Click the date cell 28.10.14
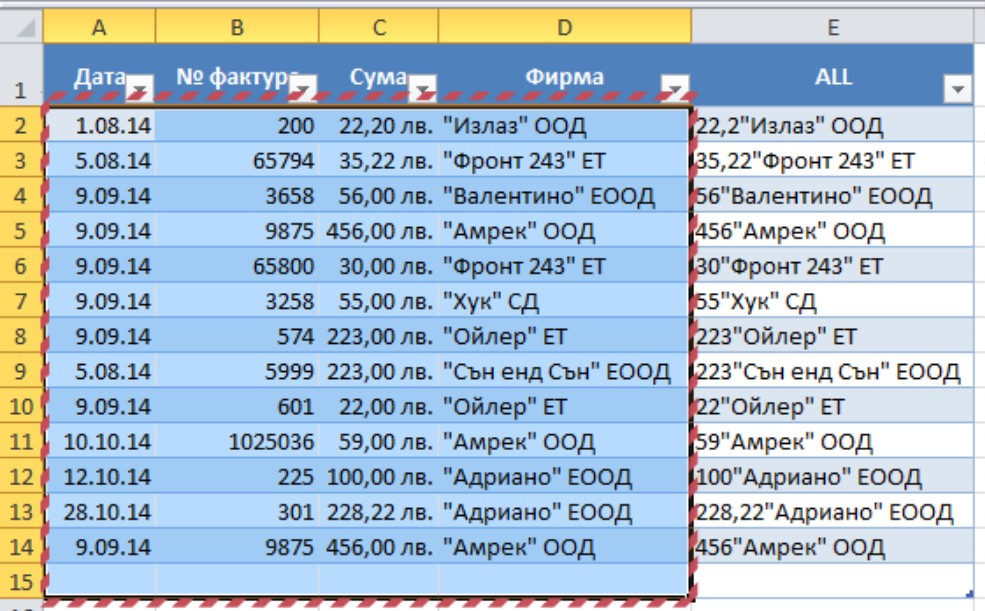 coord(100,512)
